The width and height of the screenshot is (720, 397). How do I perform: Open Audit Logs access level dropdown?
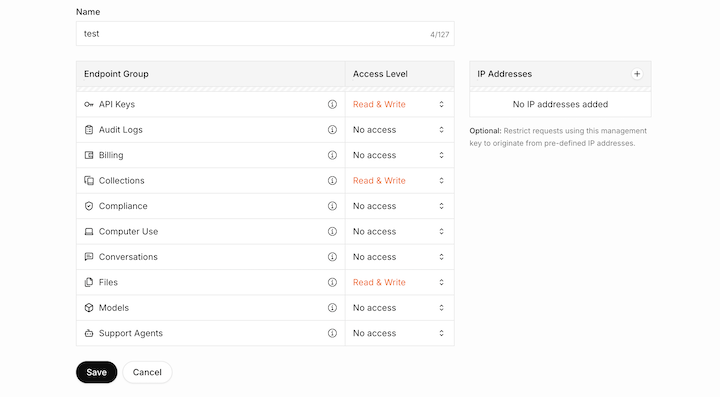[399, 130]
